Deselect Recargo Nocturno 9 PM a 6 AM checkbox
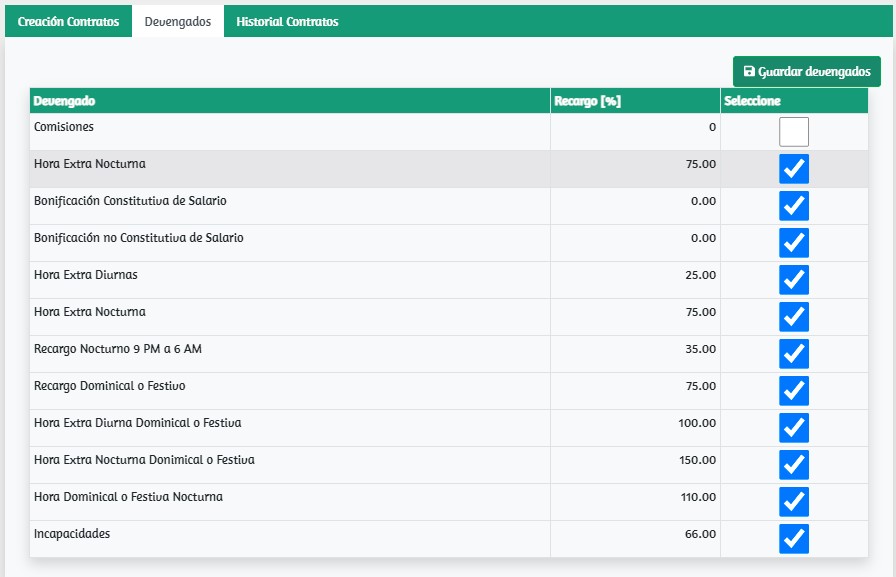 [x=794, y=354]
